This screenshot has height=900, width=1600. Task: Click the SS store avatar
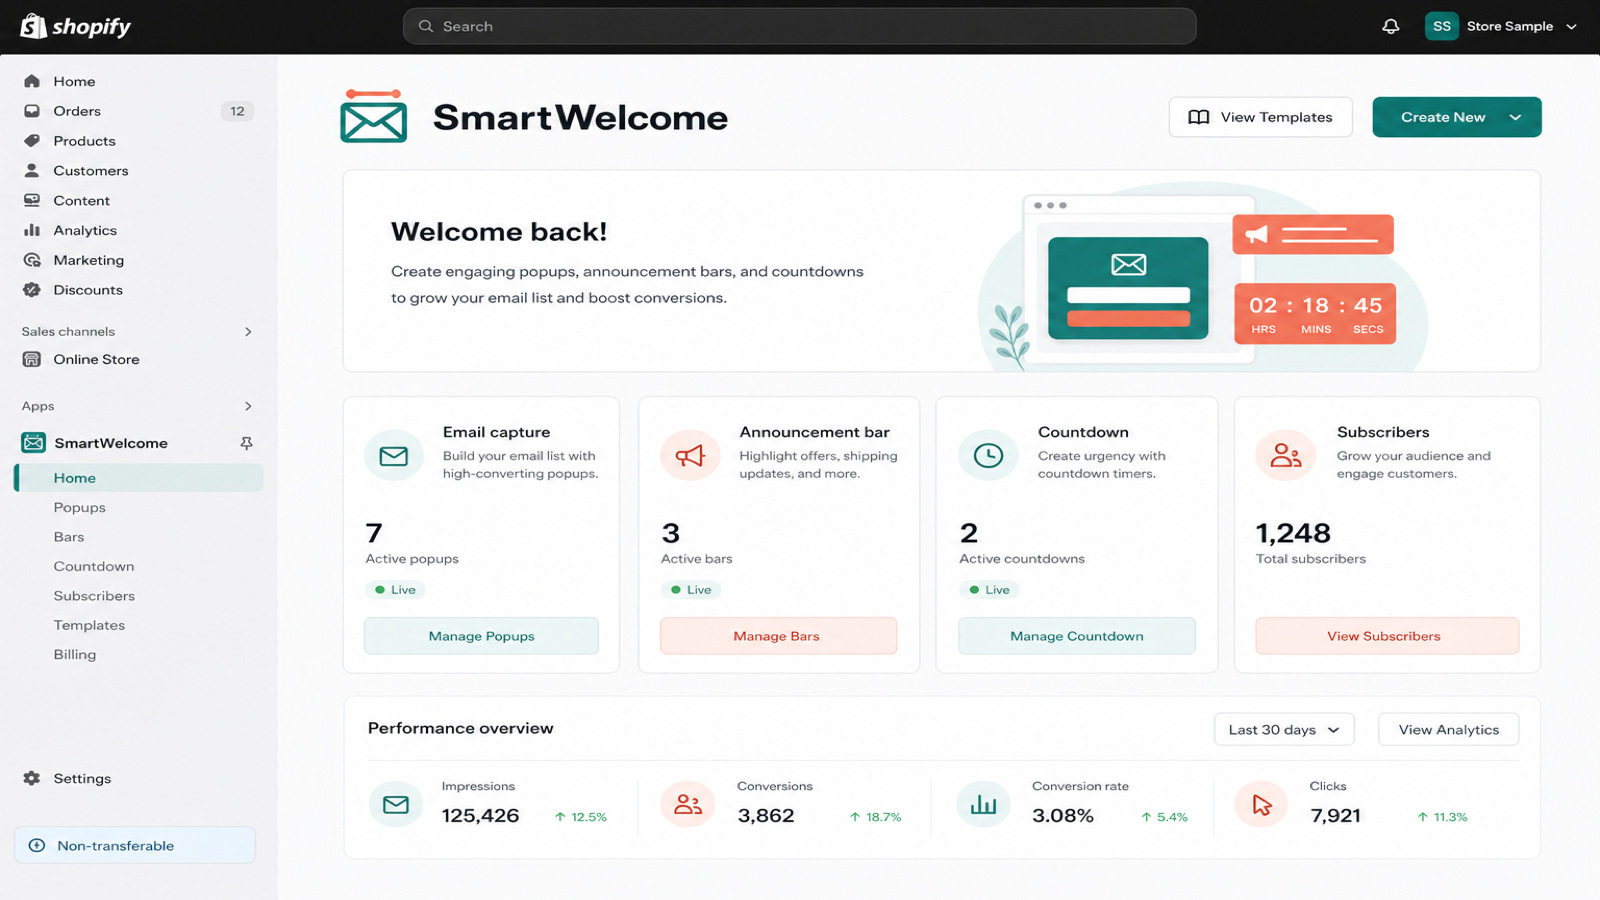[1441, 27]
